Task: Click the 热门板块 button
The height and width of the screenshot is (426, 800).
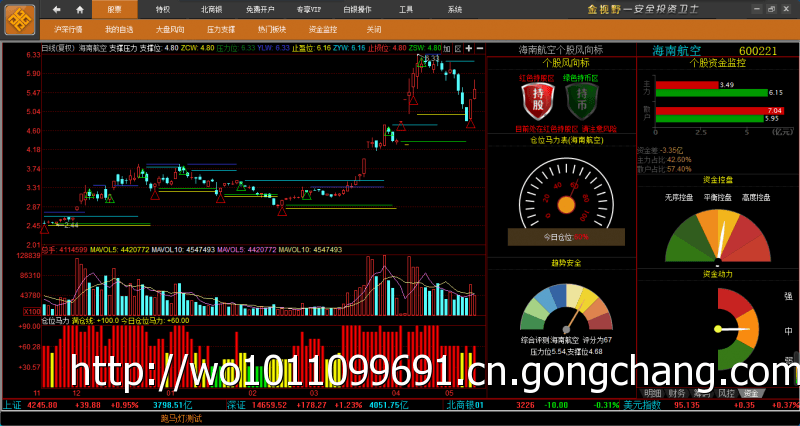Action: (271, 30)
